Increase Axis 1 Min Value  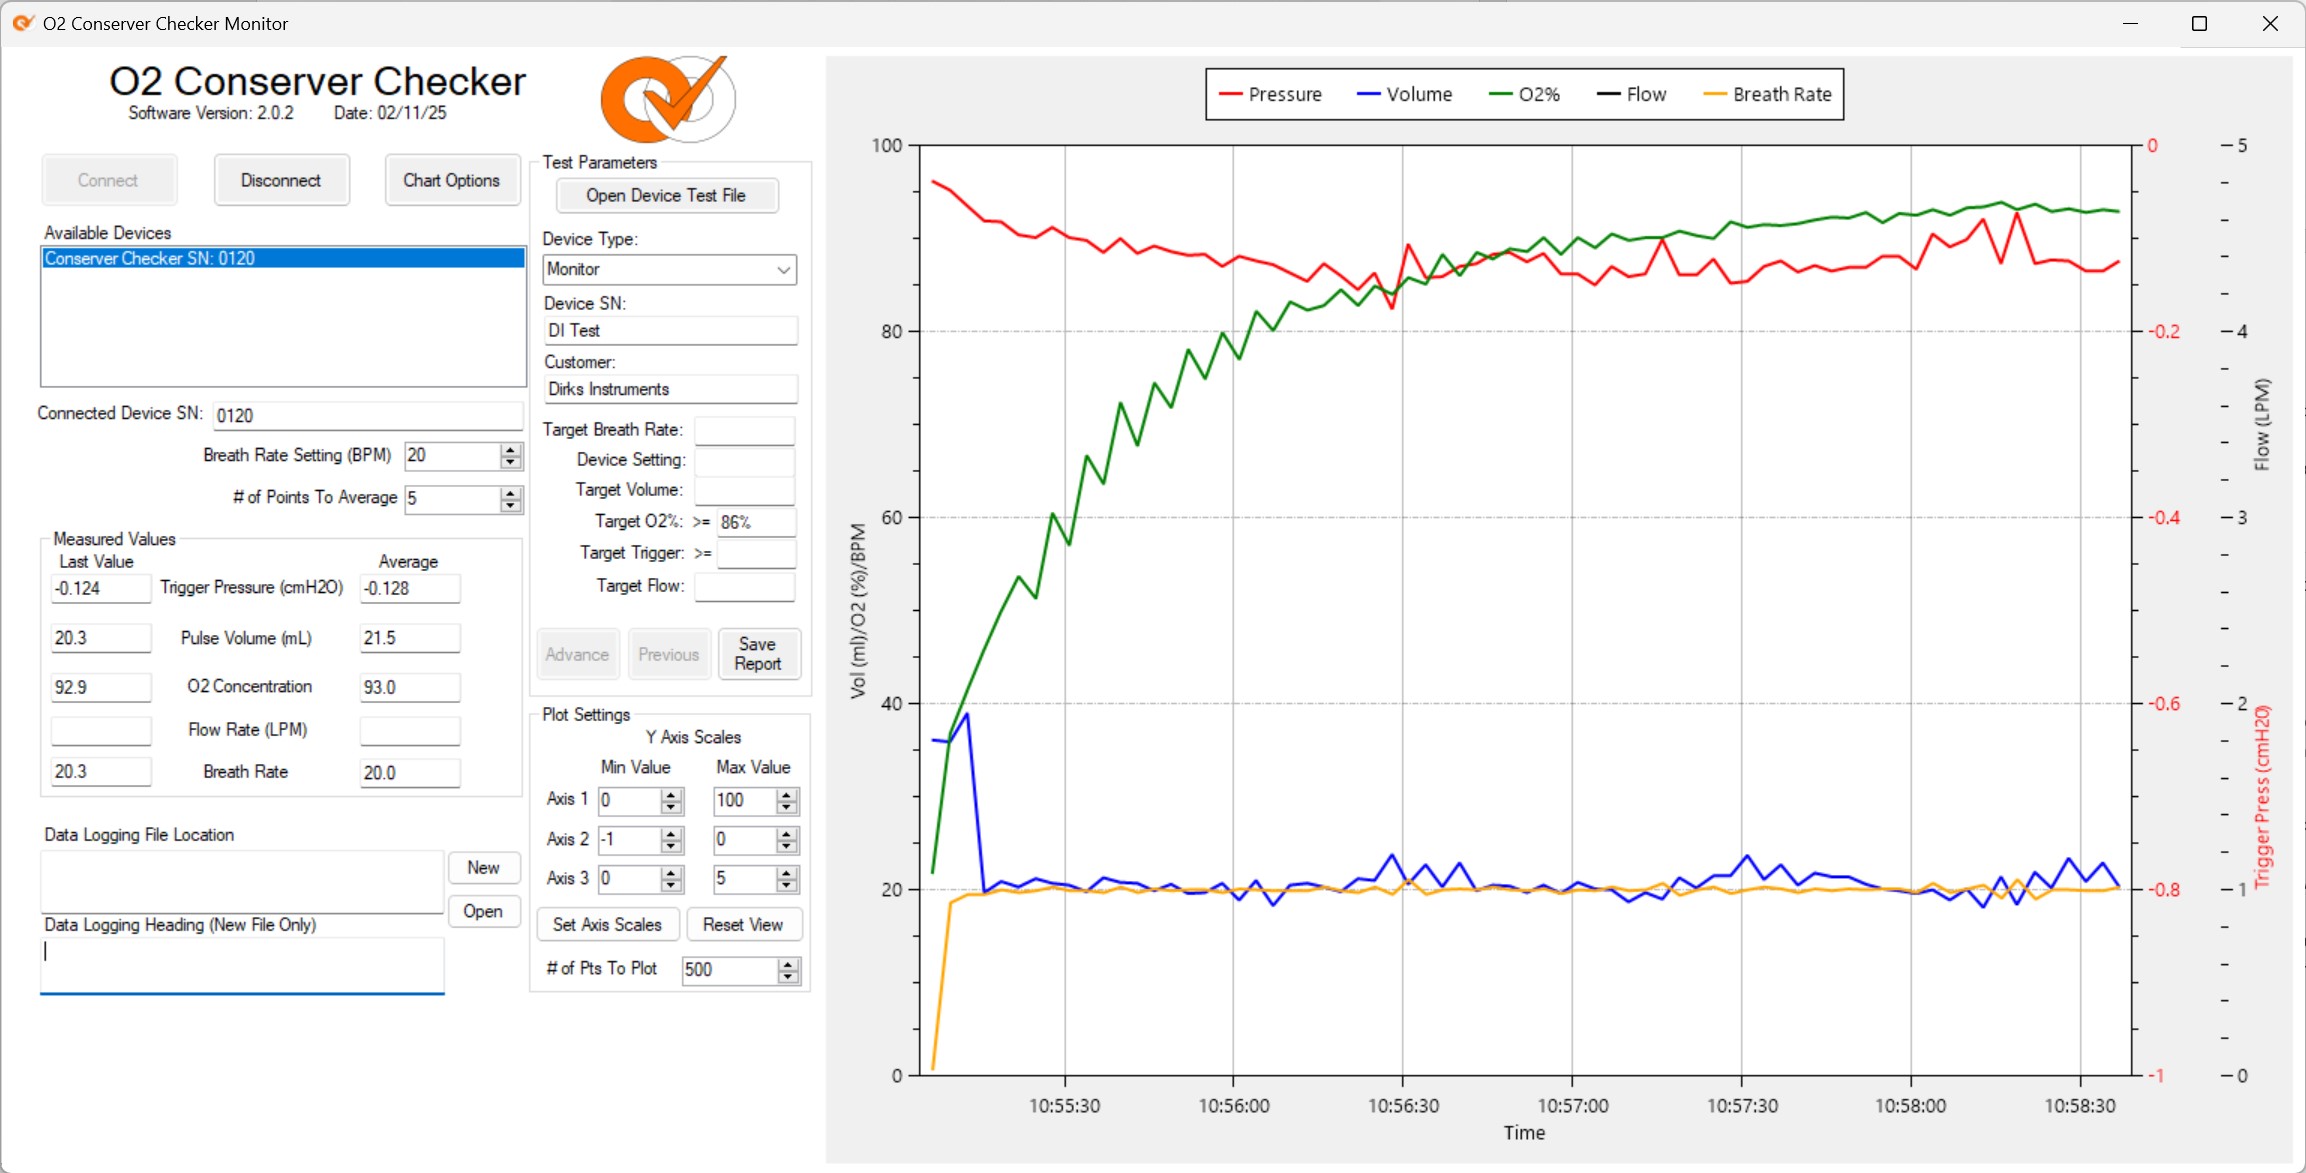[672, 794]
